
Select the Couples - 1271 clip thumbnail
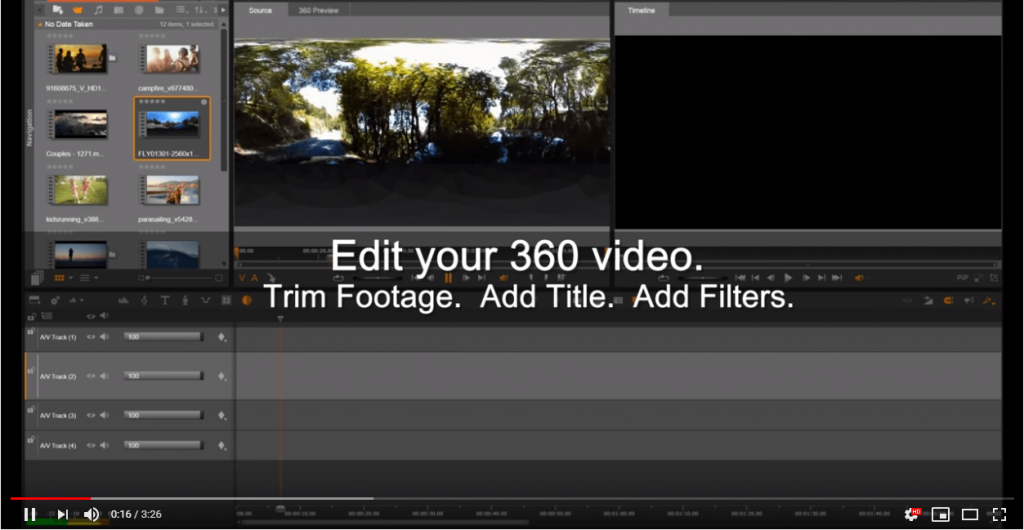77,124
